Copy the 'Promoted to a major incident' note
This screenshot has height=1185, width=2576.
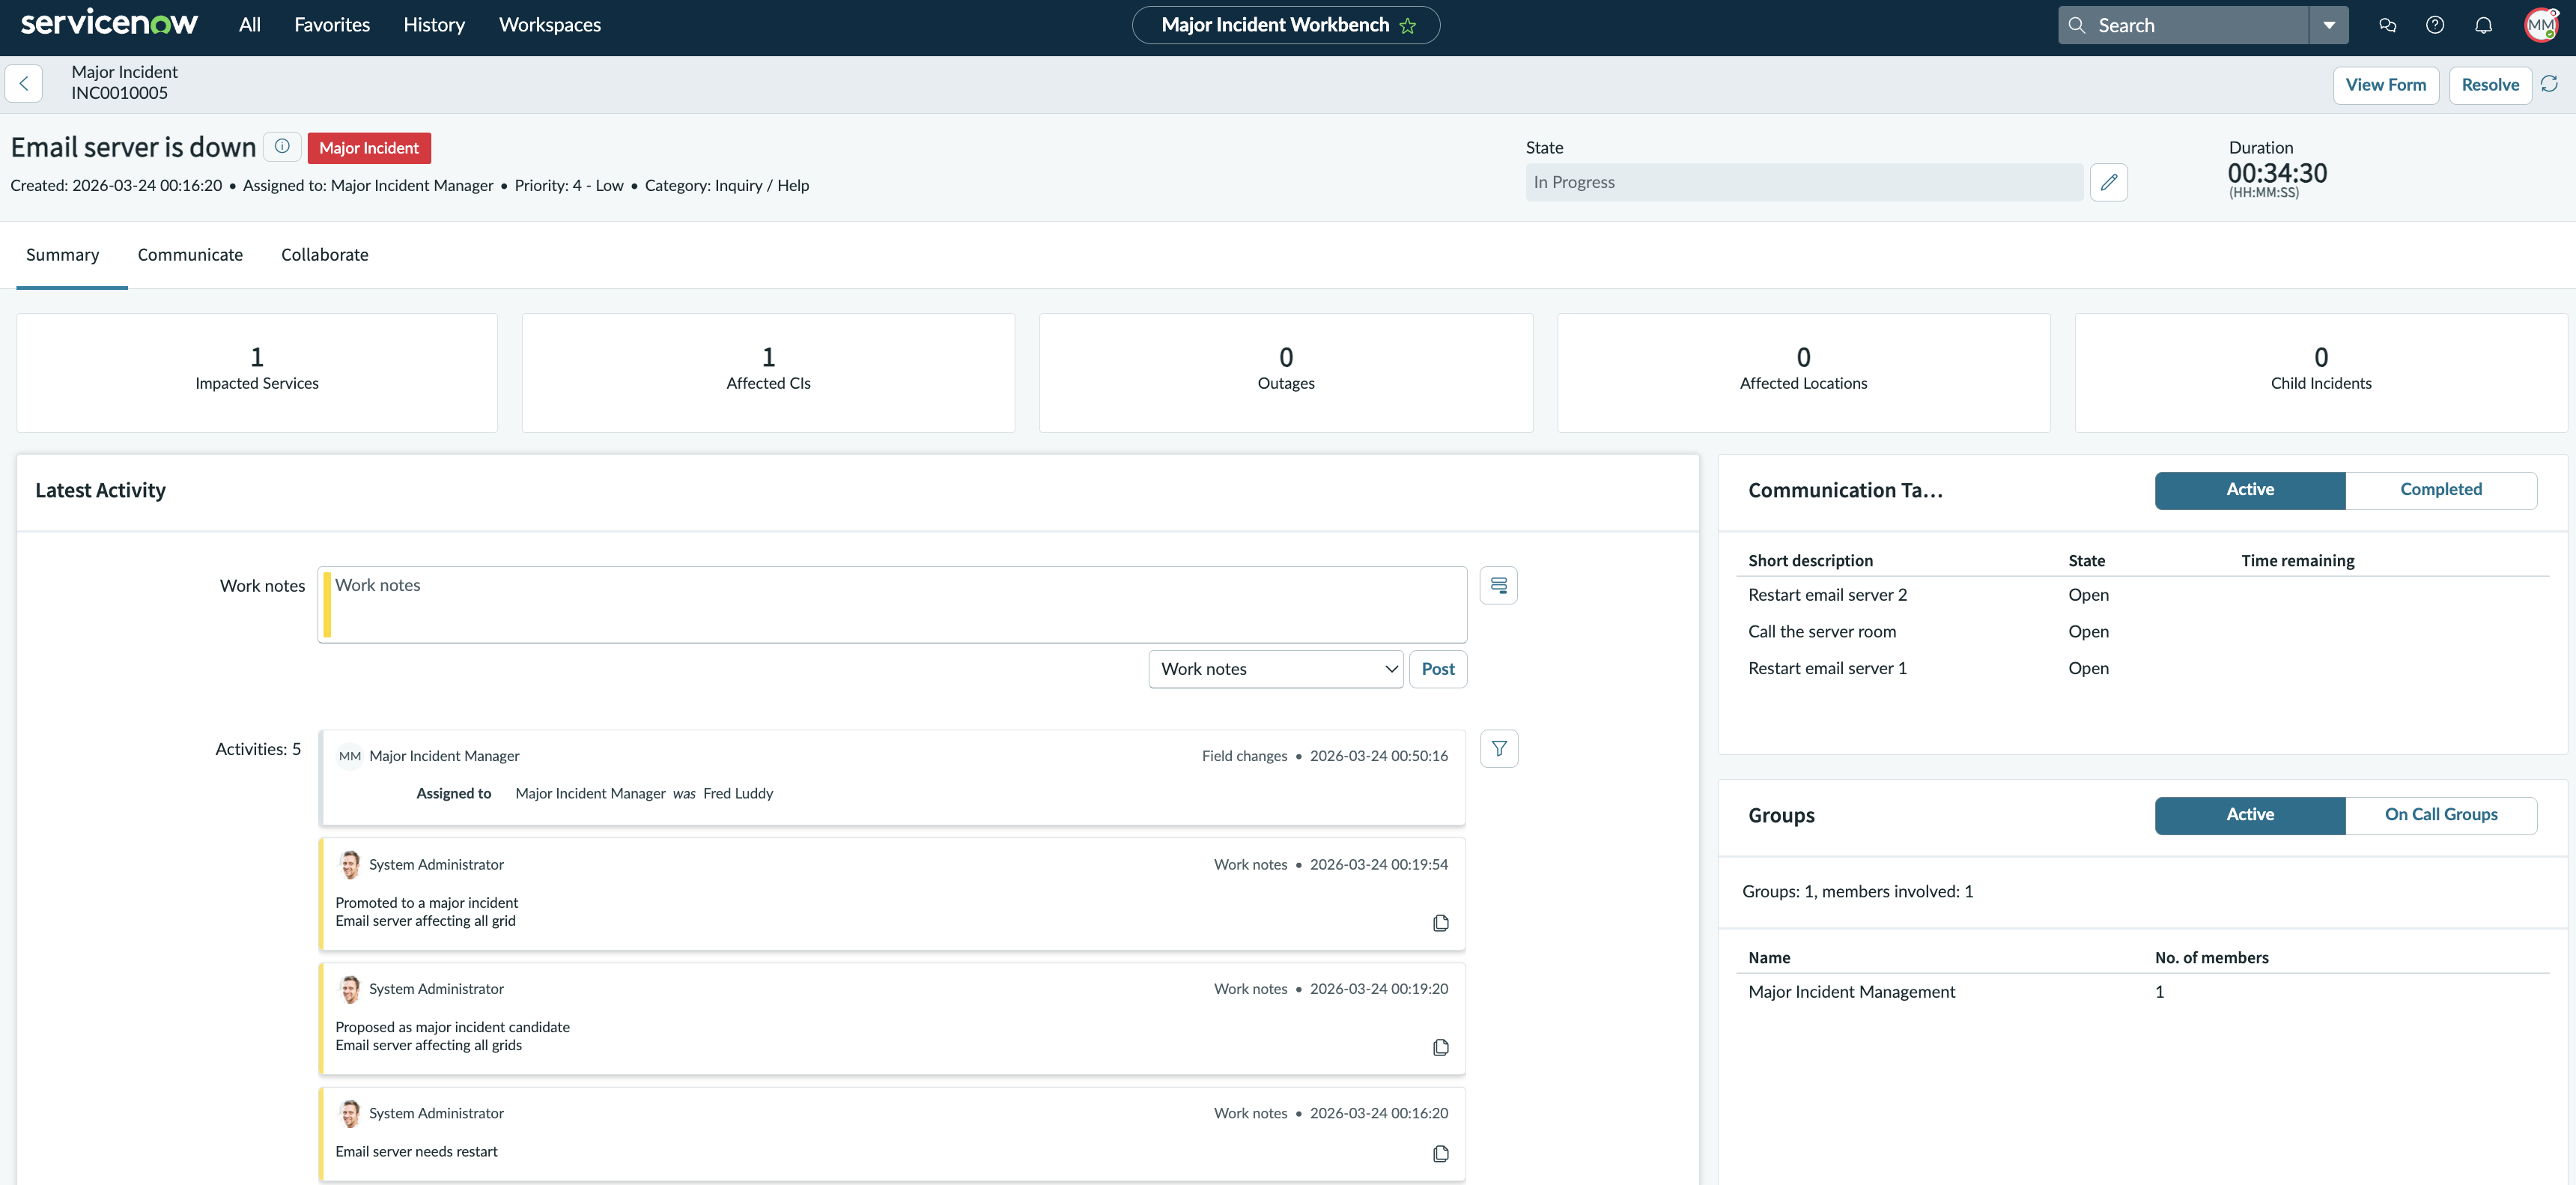click(x=1441, y=923)
